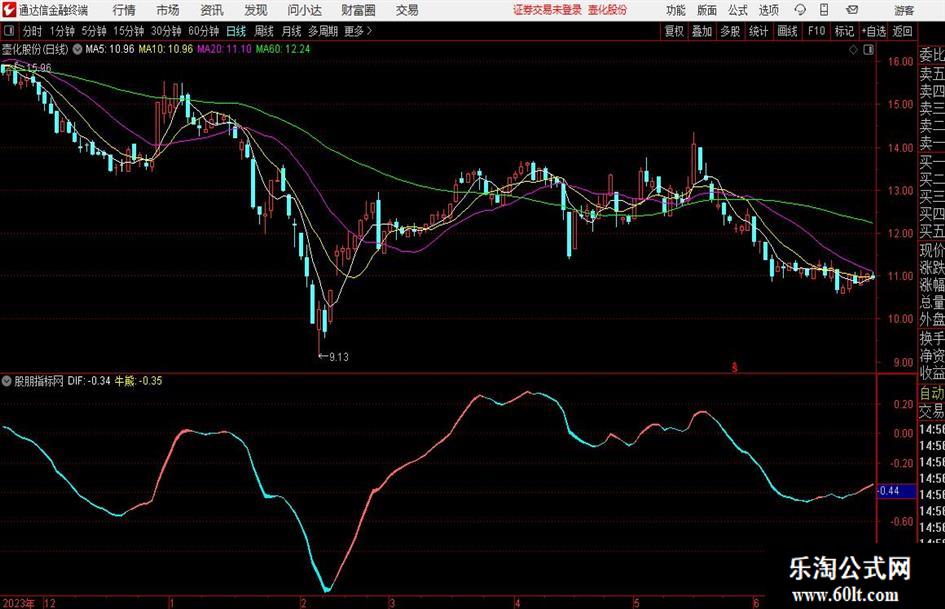Click the 现价 row in the side panel
The width and height of the screenshot is (945, 609).
click(932, 250)
